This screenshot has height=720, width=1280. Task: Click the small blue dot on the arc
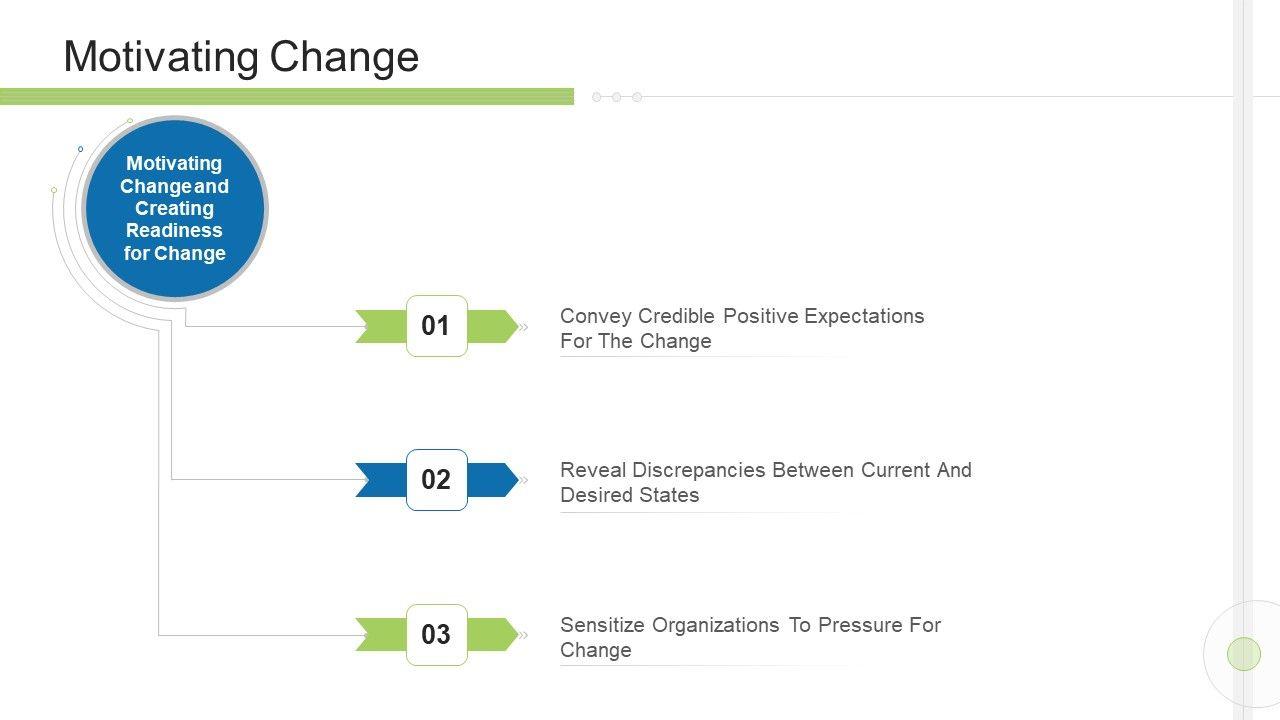[x=81, y=149]
